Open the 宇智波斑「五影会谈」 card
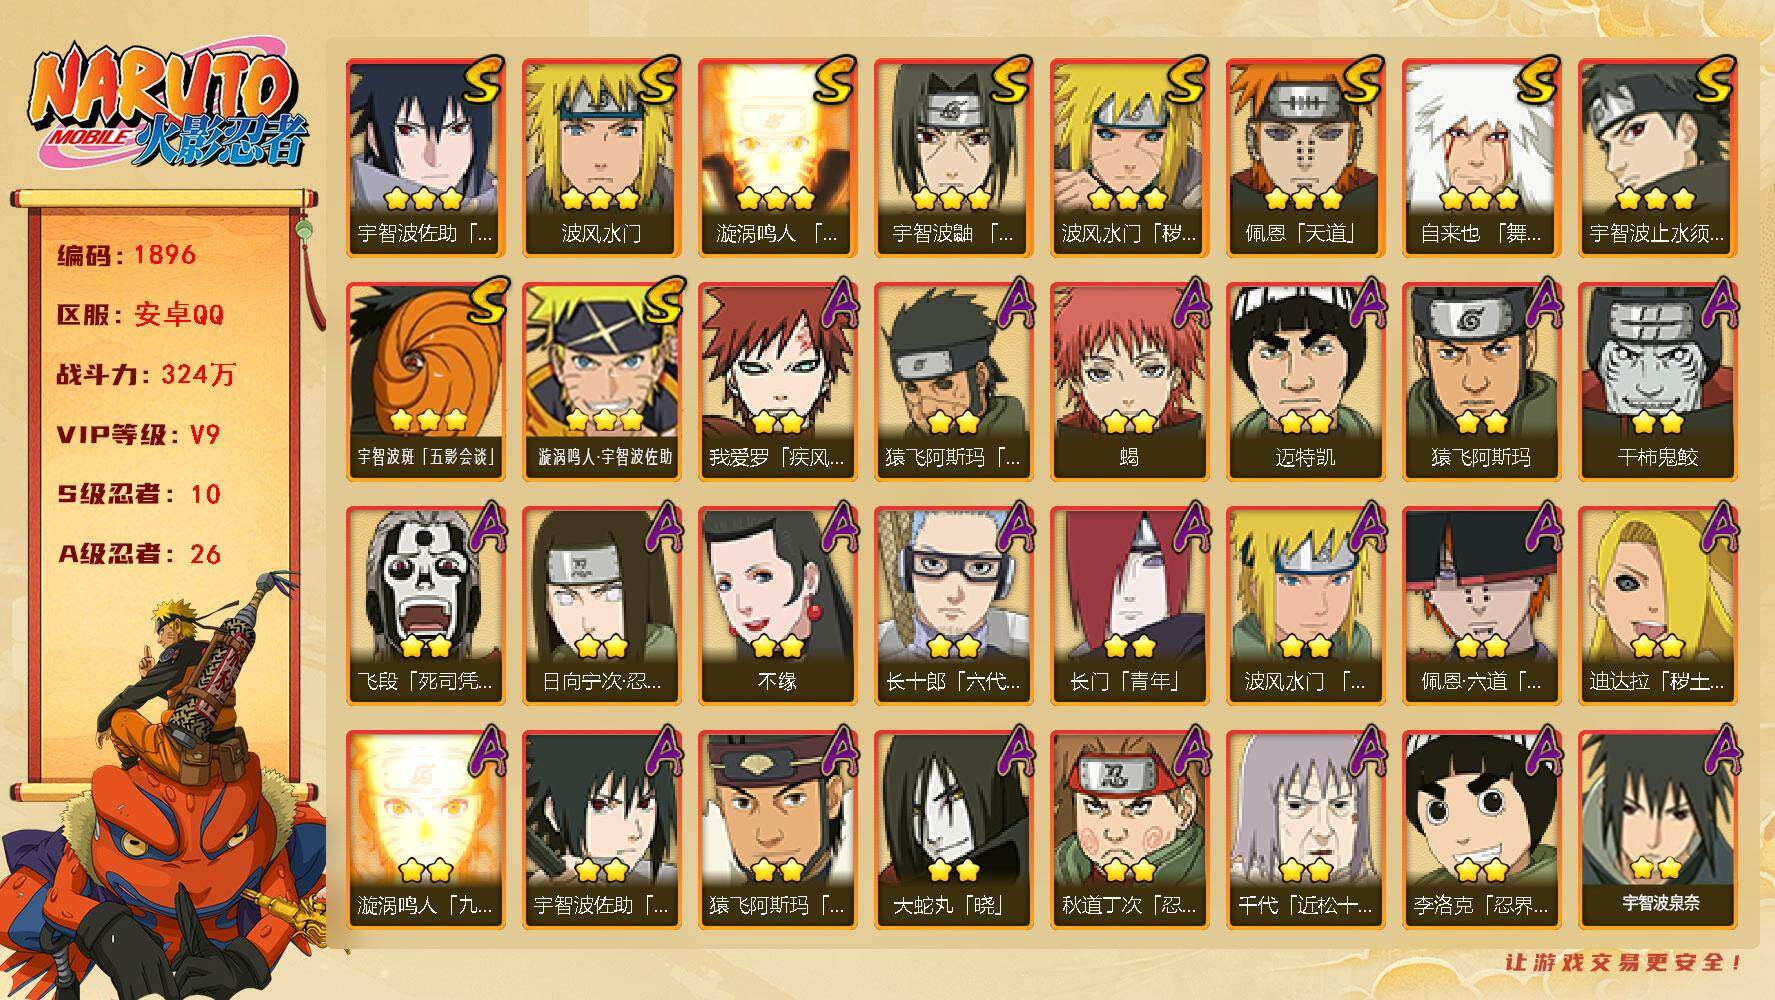 tap(425, 382)
